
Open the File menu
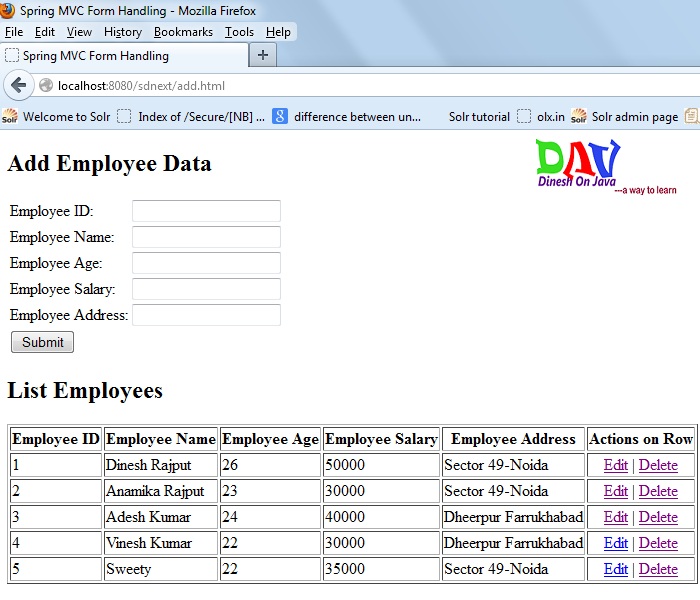pyautogui.click(x=14, y=32)
